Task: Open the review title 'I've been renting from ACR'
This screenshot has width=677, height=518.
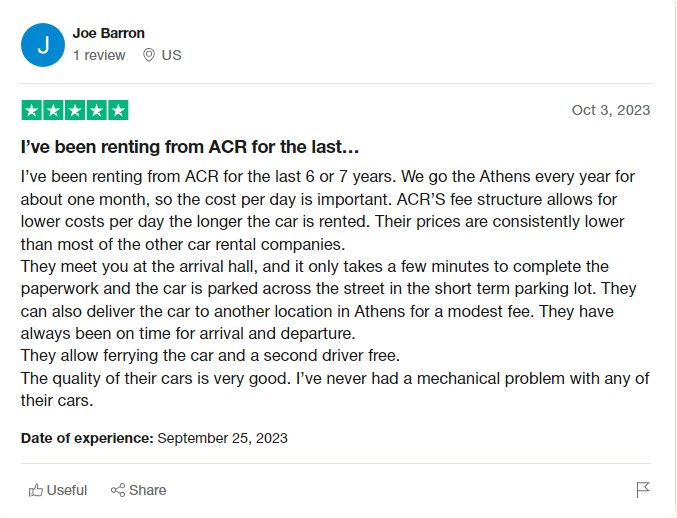Action: [190, 147]
